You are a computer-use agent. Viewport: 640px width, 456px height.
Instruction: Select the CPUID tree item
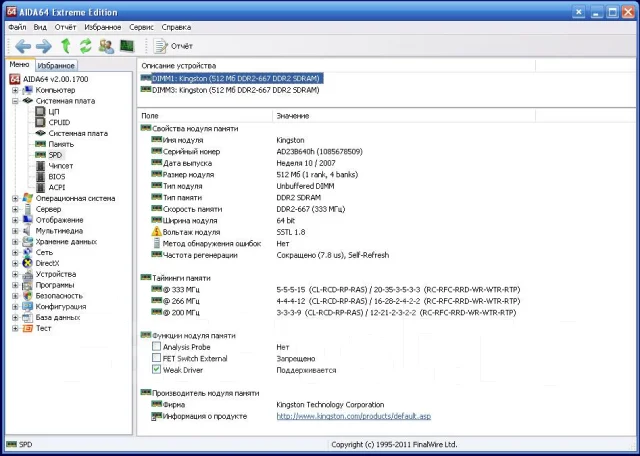[59, 122]
